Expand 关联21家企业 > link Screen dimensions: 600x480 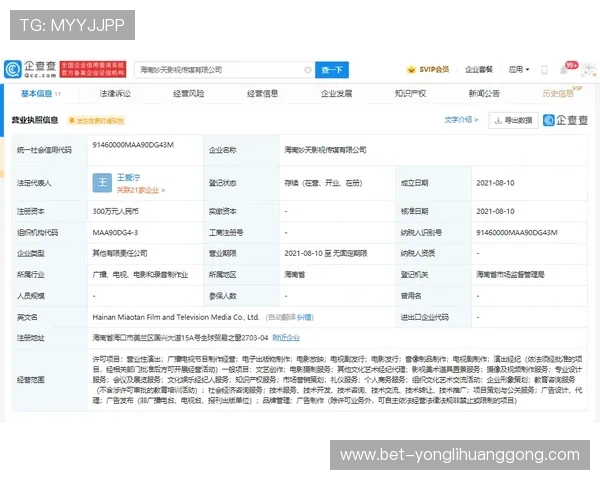pyautogui.click(x=140, y=190)
